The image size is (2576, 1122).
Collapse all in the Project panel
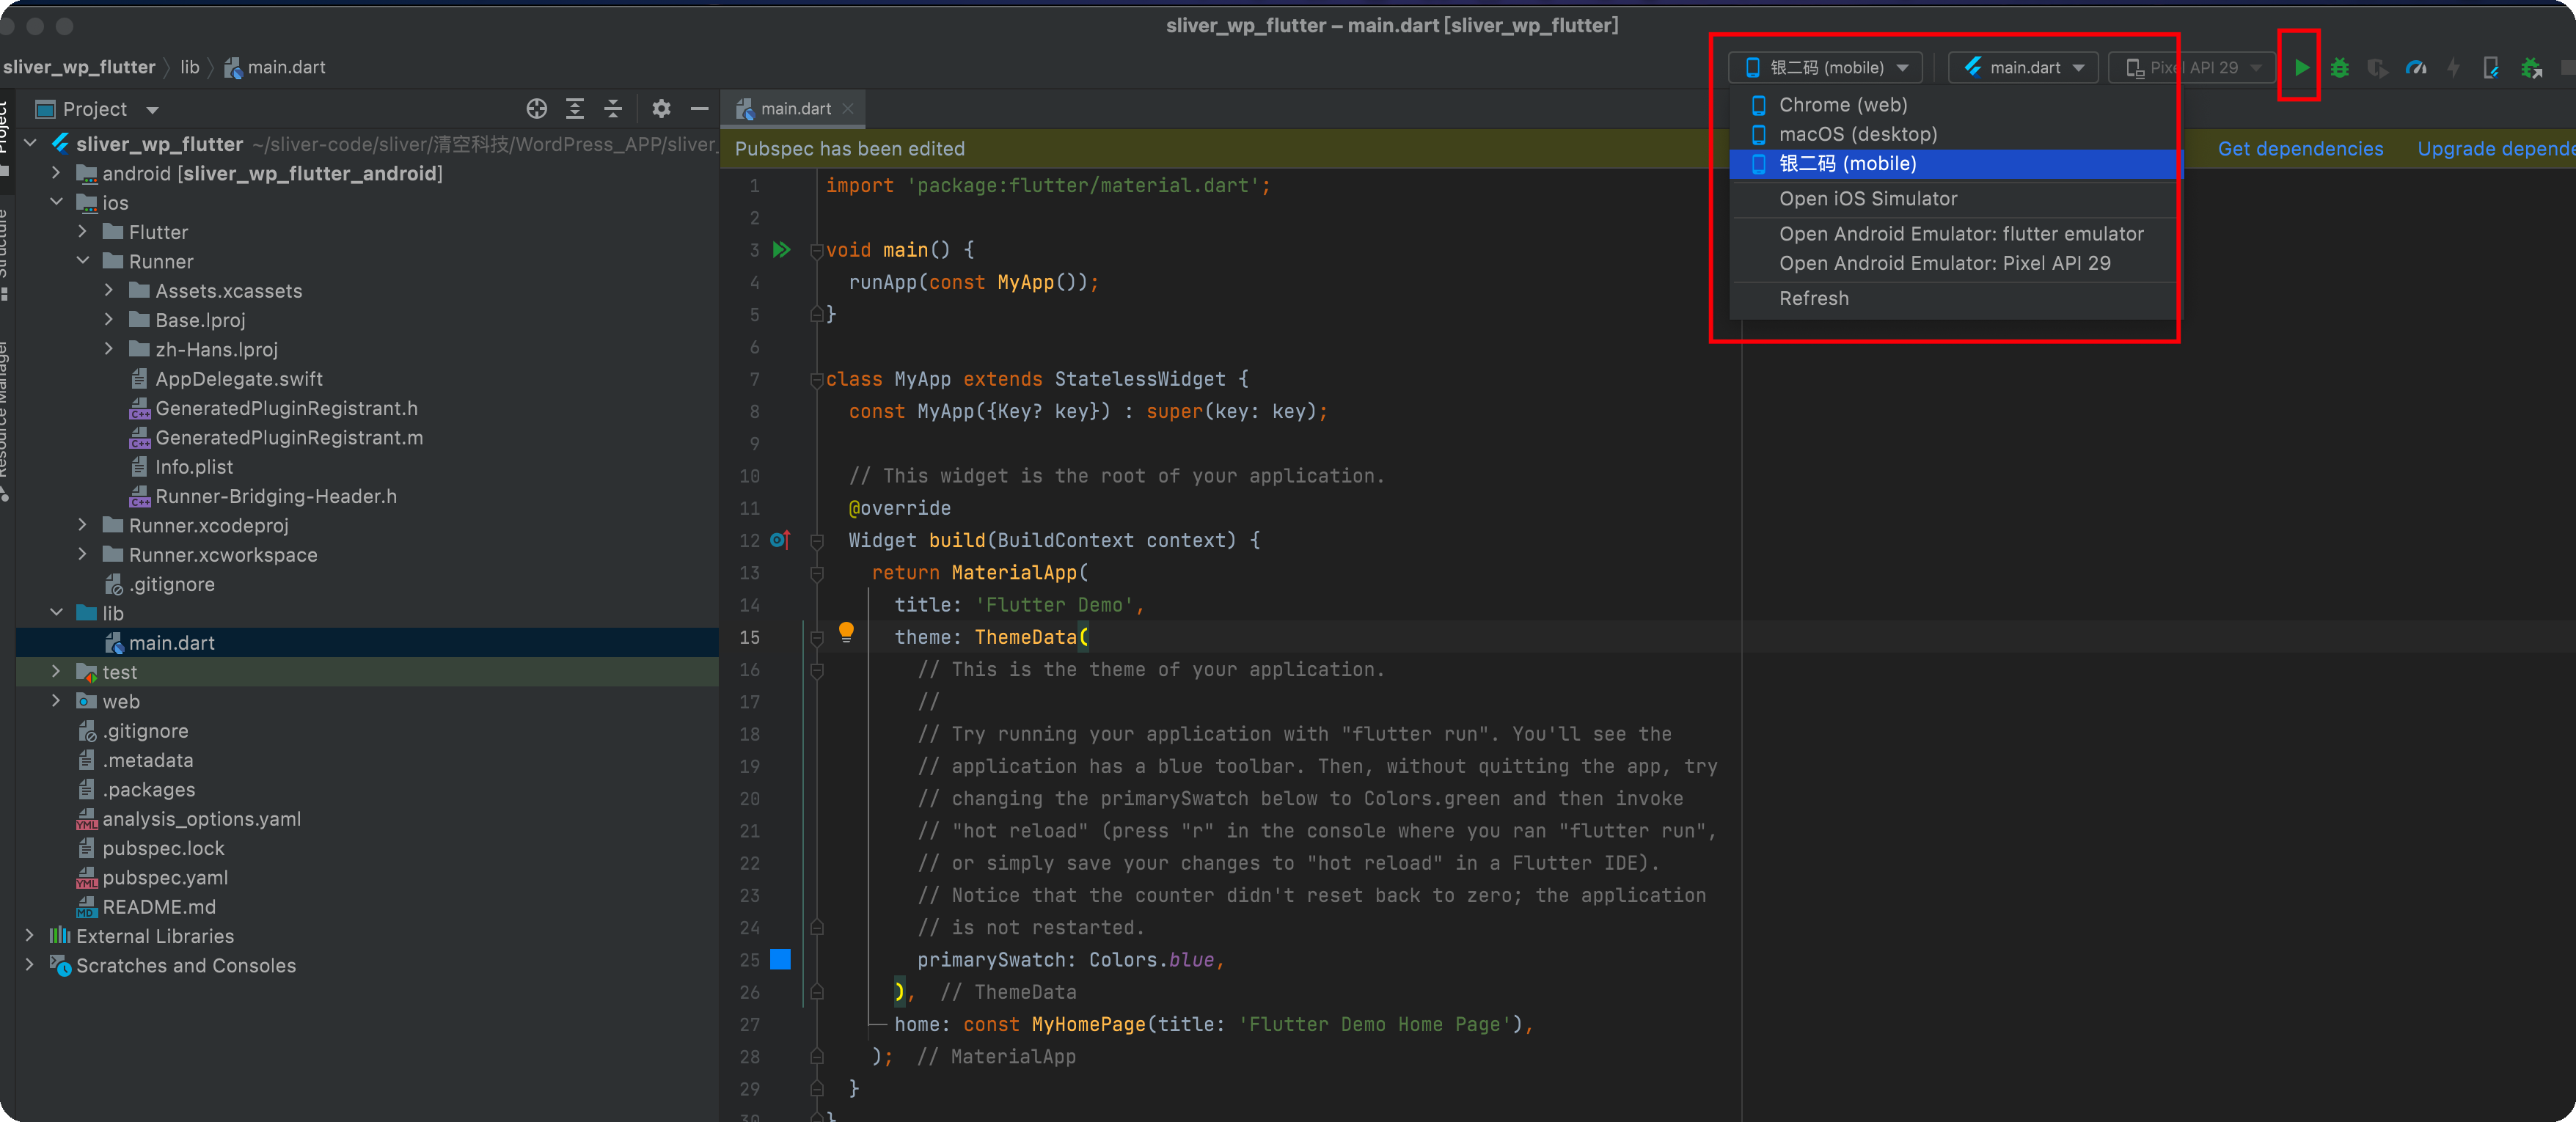coord(613,108)
